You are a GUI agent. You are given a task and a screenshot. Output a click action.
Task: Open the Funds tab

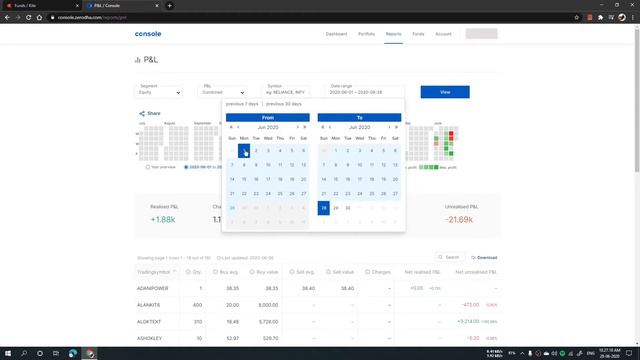click(x=418, y=34)
